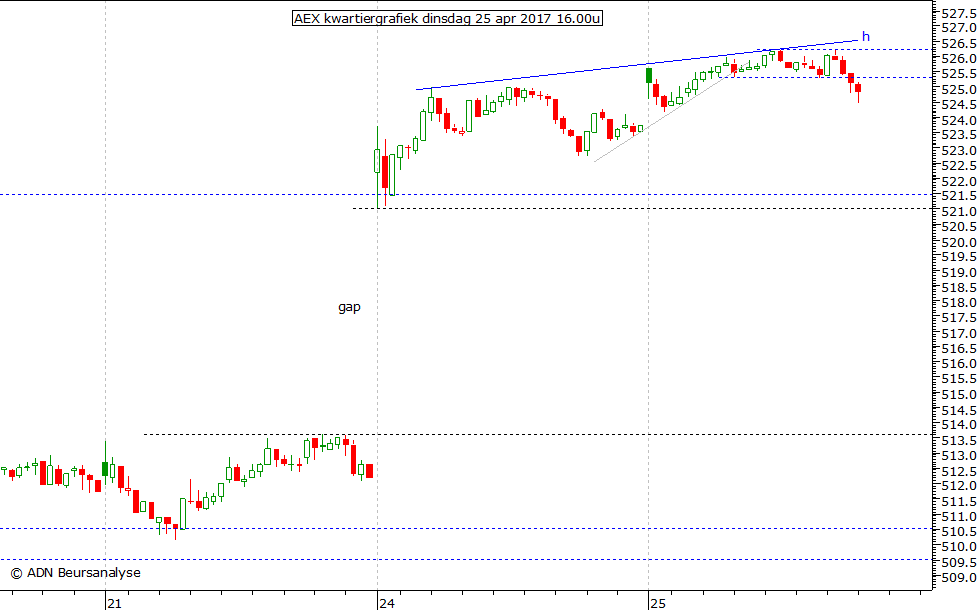Click the '© ADN Beursanalyse' copyright text
The width and height of the screenshot is (980, 610).
tap(76, 572)
